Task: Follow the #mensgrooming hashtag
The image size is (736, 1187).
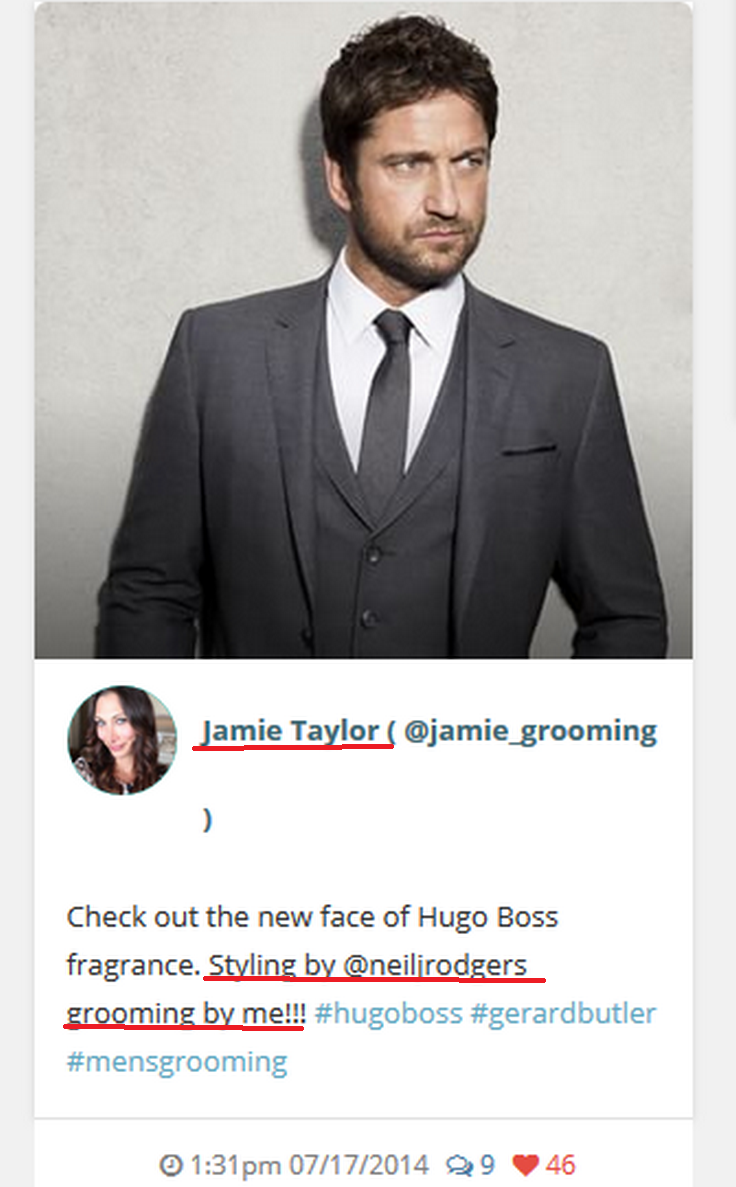Action: tap(177, 1061)
